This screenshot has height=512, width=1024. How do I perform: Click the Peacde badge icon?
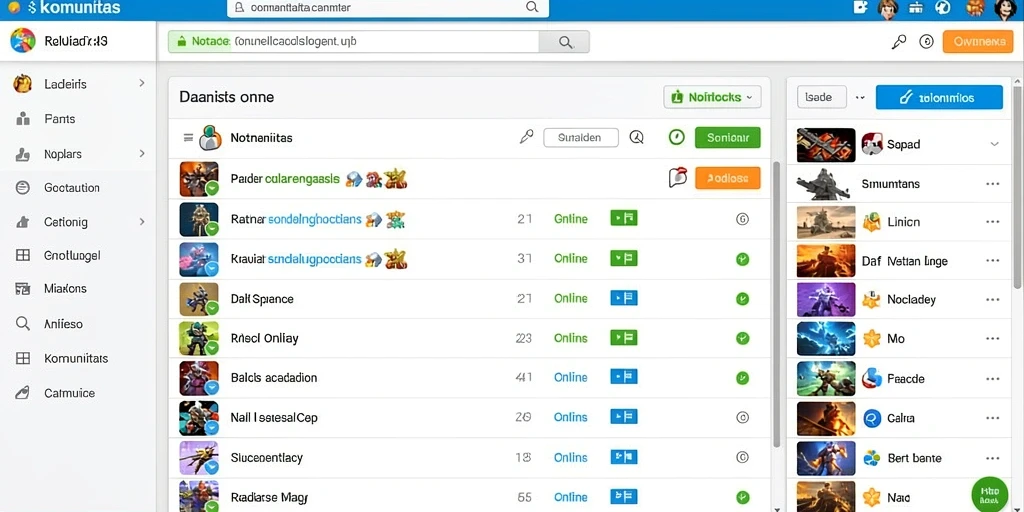(x=872, y=378)
